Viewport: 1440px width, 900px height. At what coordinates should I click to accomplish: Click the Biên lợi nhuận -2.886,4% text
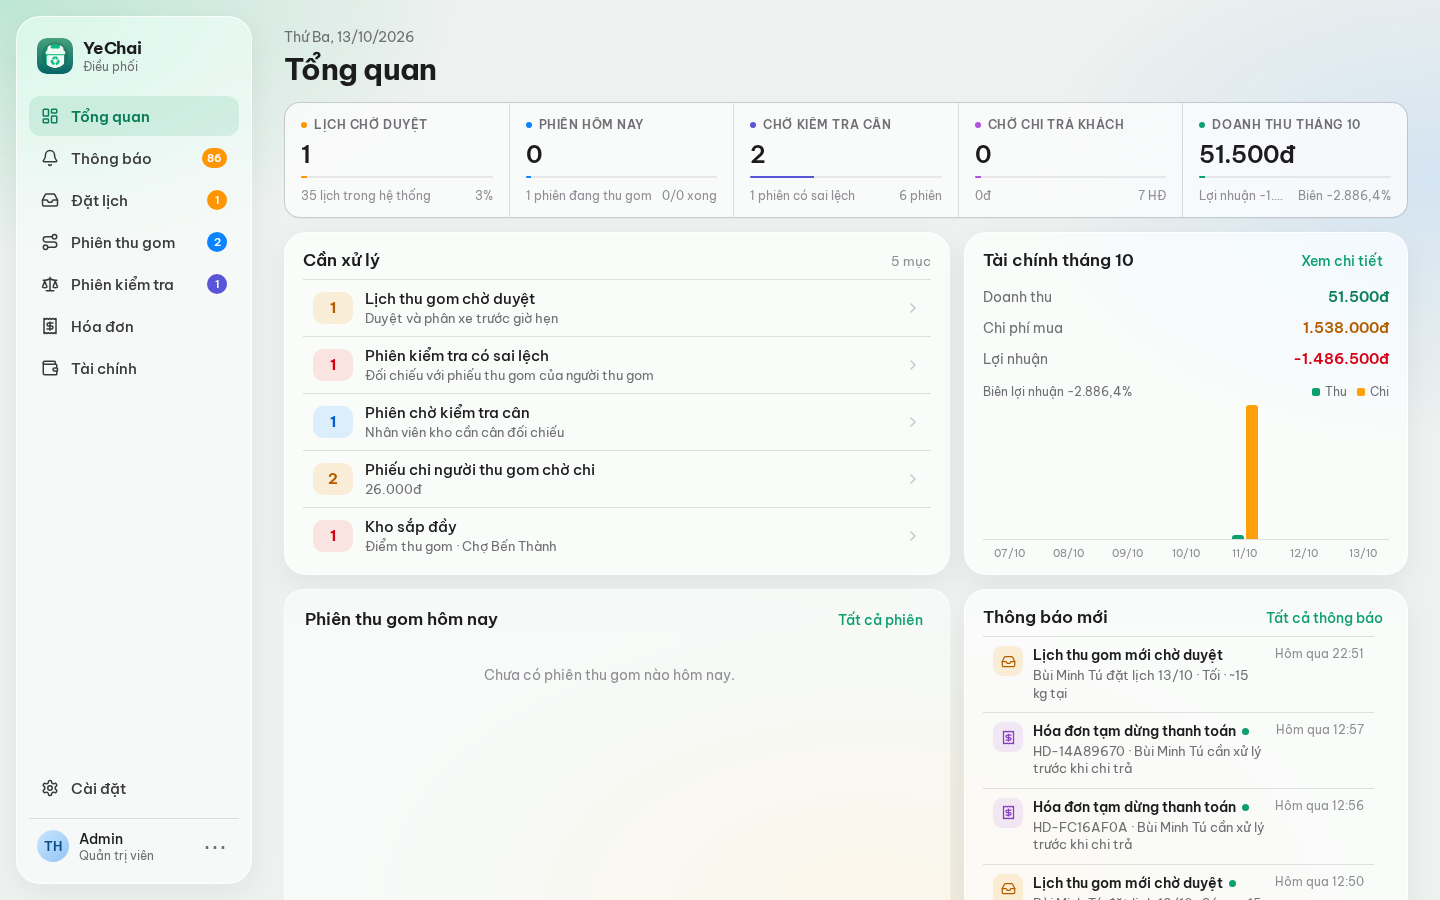click(1057, 392)
